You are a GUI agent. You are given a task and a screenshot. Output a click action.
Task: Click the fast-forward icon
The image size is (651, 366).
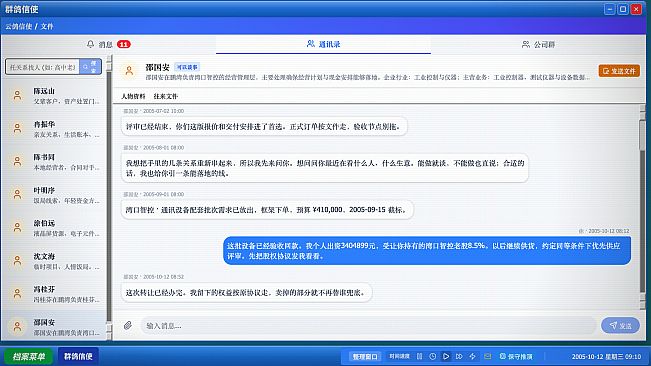459,356
